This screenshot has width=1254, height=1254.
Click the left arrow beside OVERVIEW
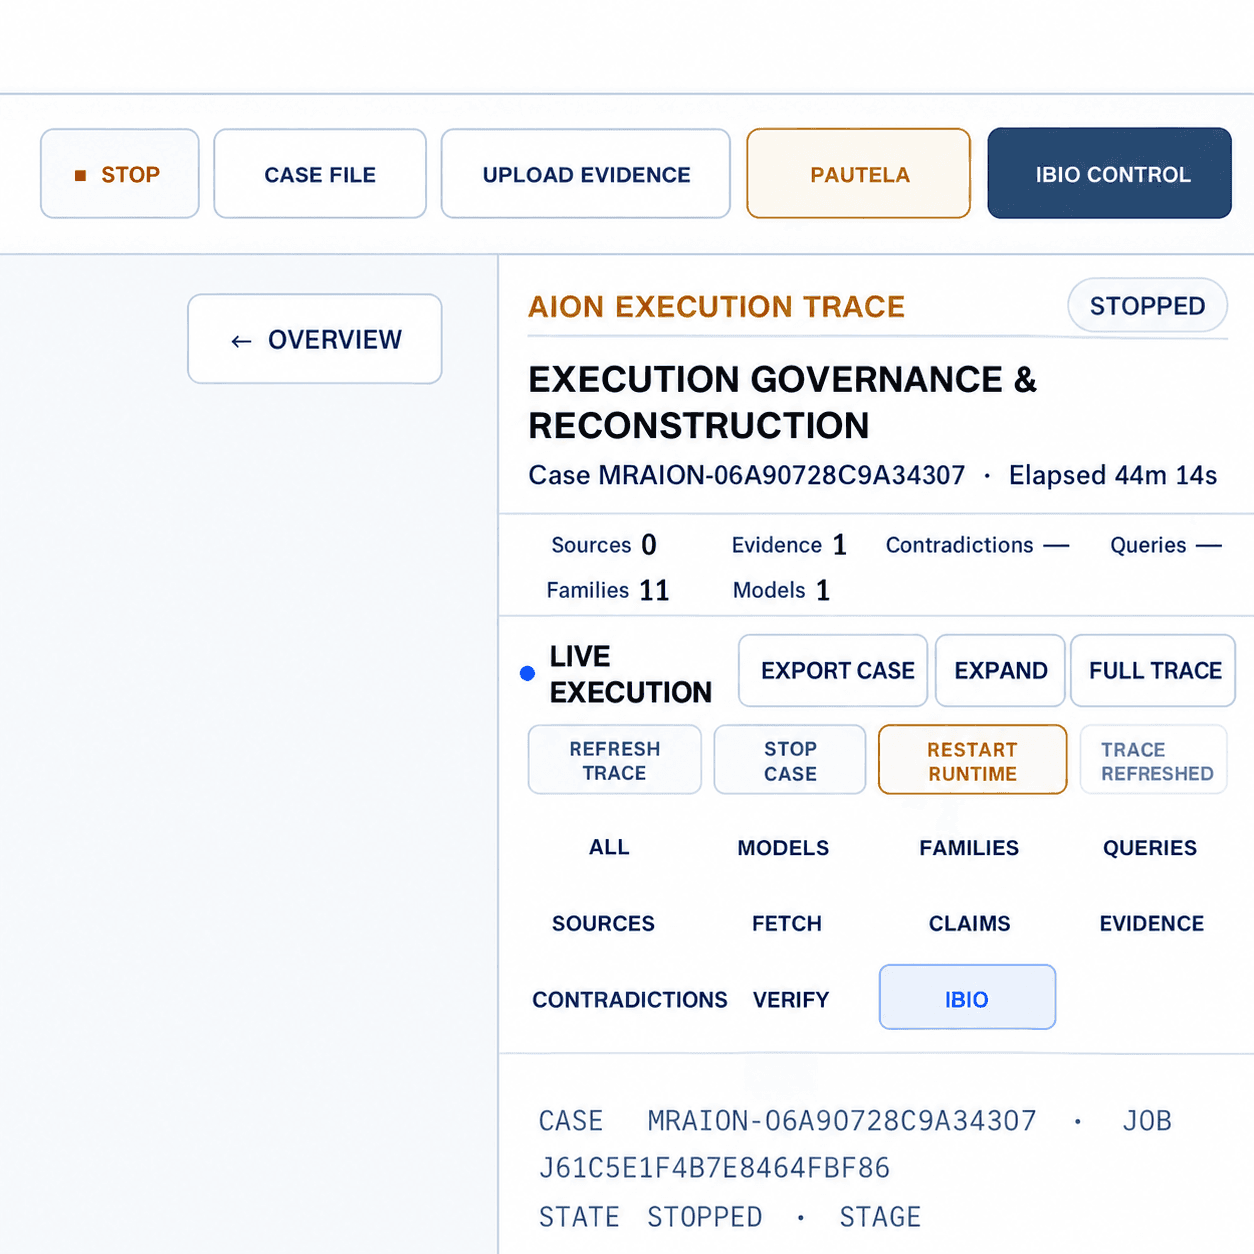click(241, 341)
